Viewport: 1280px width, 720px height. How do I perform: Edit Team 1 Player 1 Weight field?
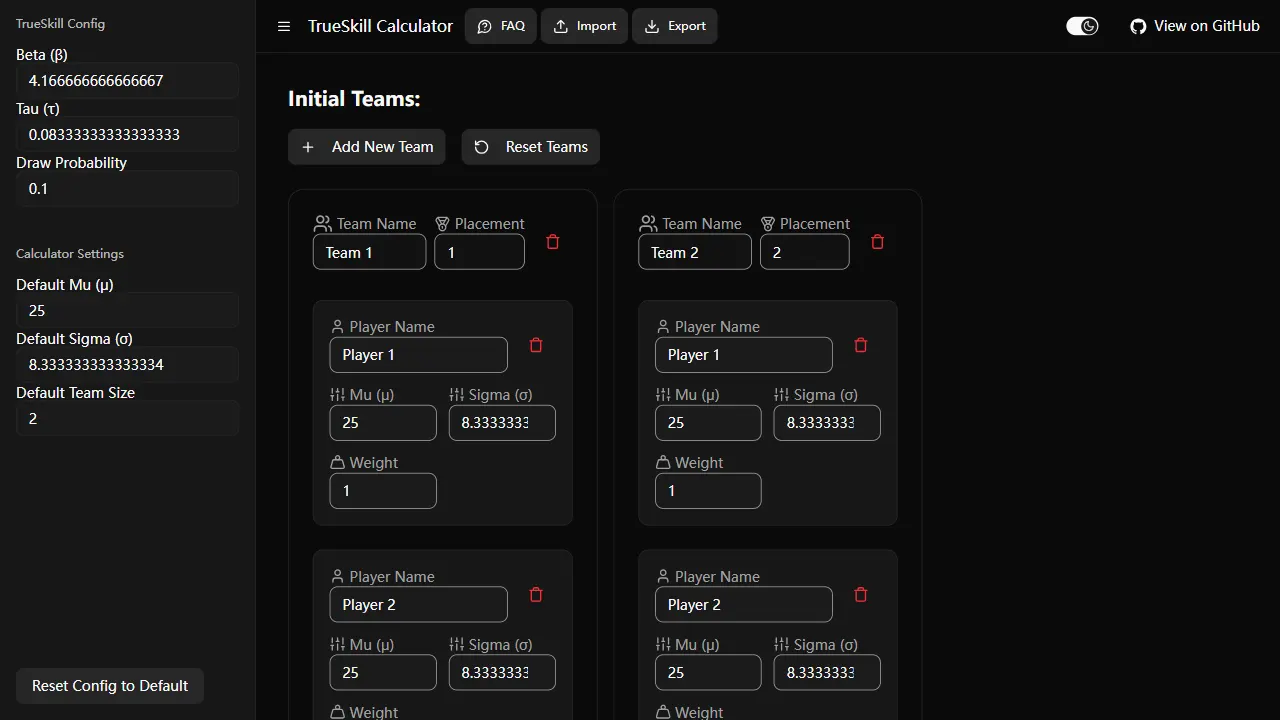(x=383, y=491)
